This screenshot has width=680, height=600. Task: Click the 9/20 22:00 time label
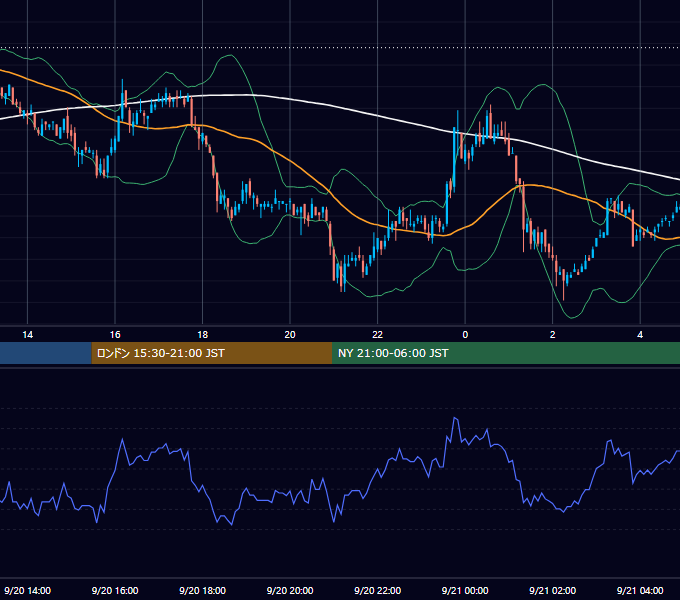click(x=377, y=590)
